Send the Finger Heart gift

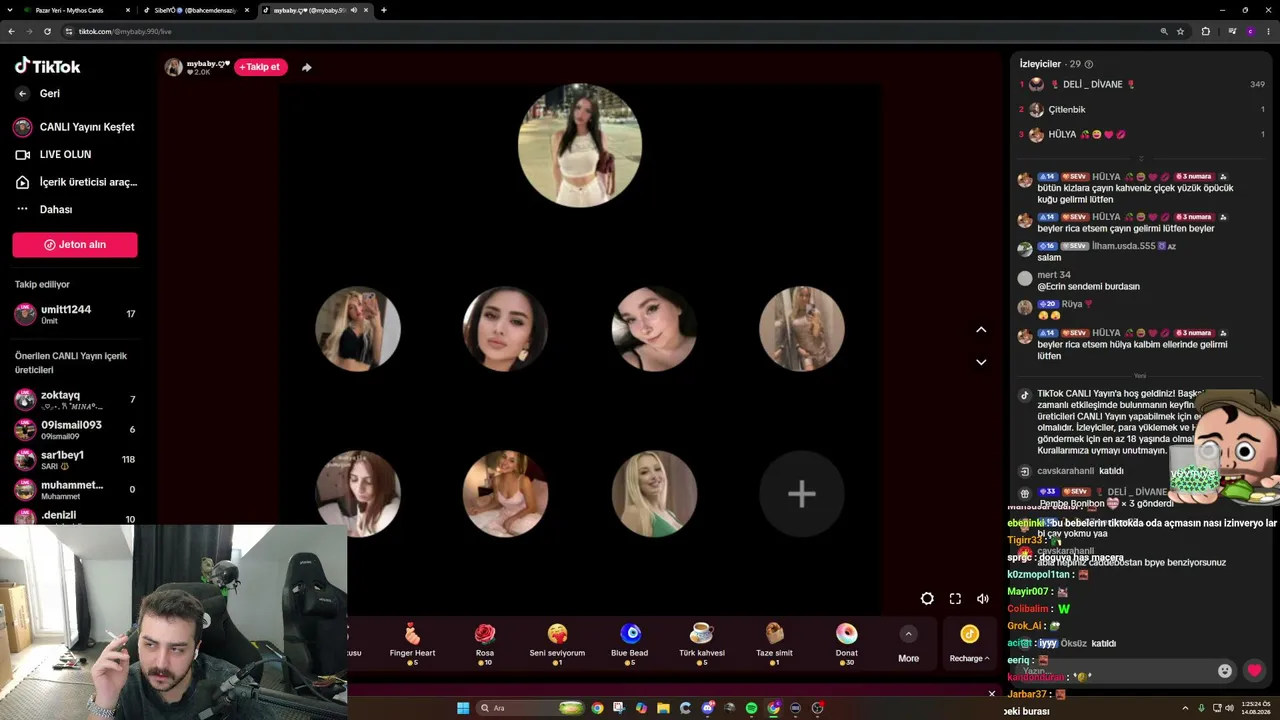click(412, 643)
